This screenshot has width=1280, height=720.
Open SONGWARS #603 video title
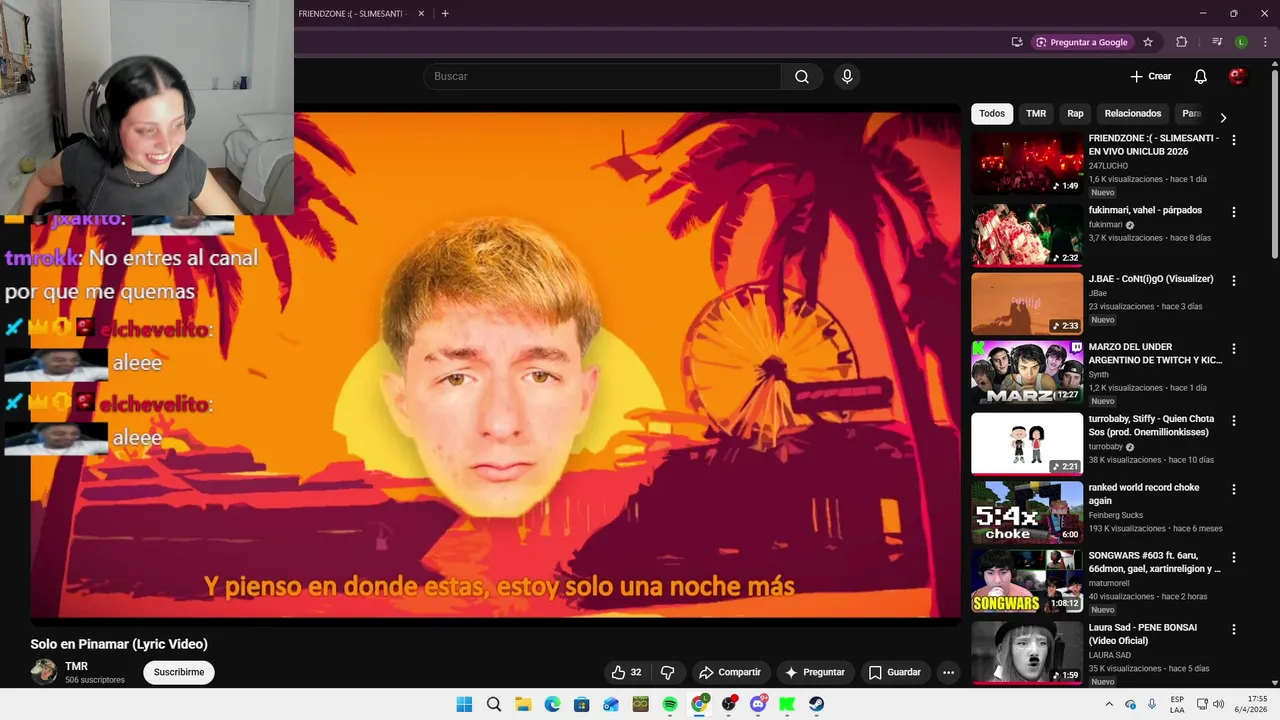[1155, 562]
